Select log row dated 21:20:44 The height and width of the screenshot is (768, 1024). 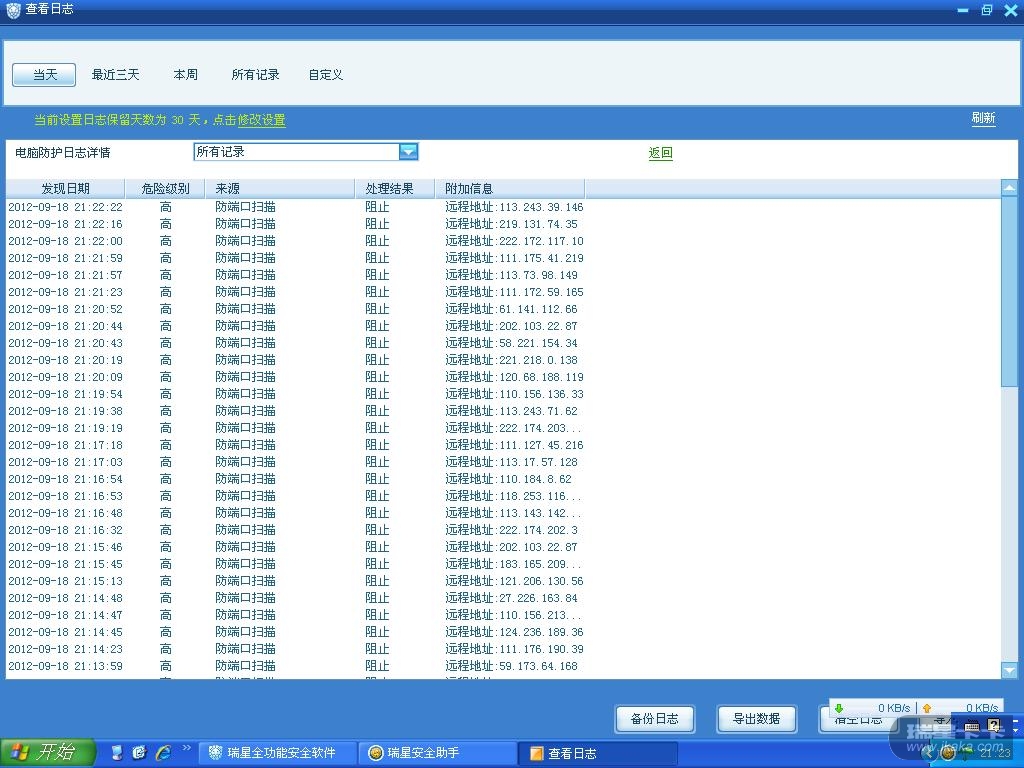[x=503, y=326]
